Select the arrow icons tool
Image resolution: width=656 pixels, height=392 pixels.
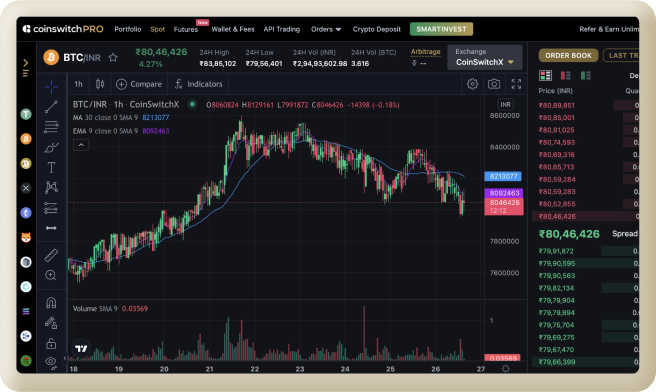[51, 228]
